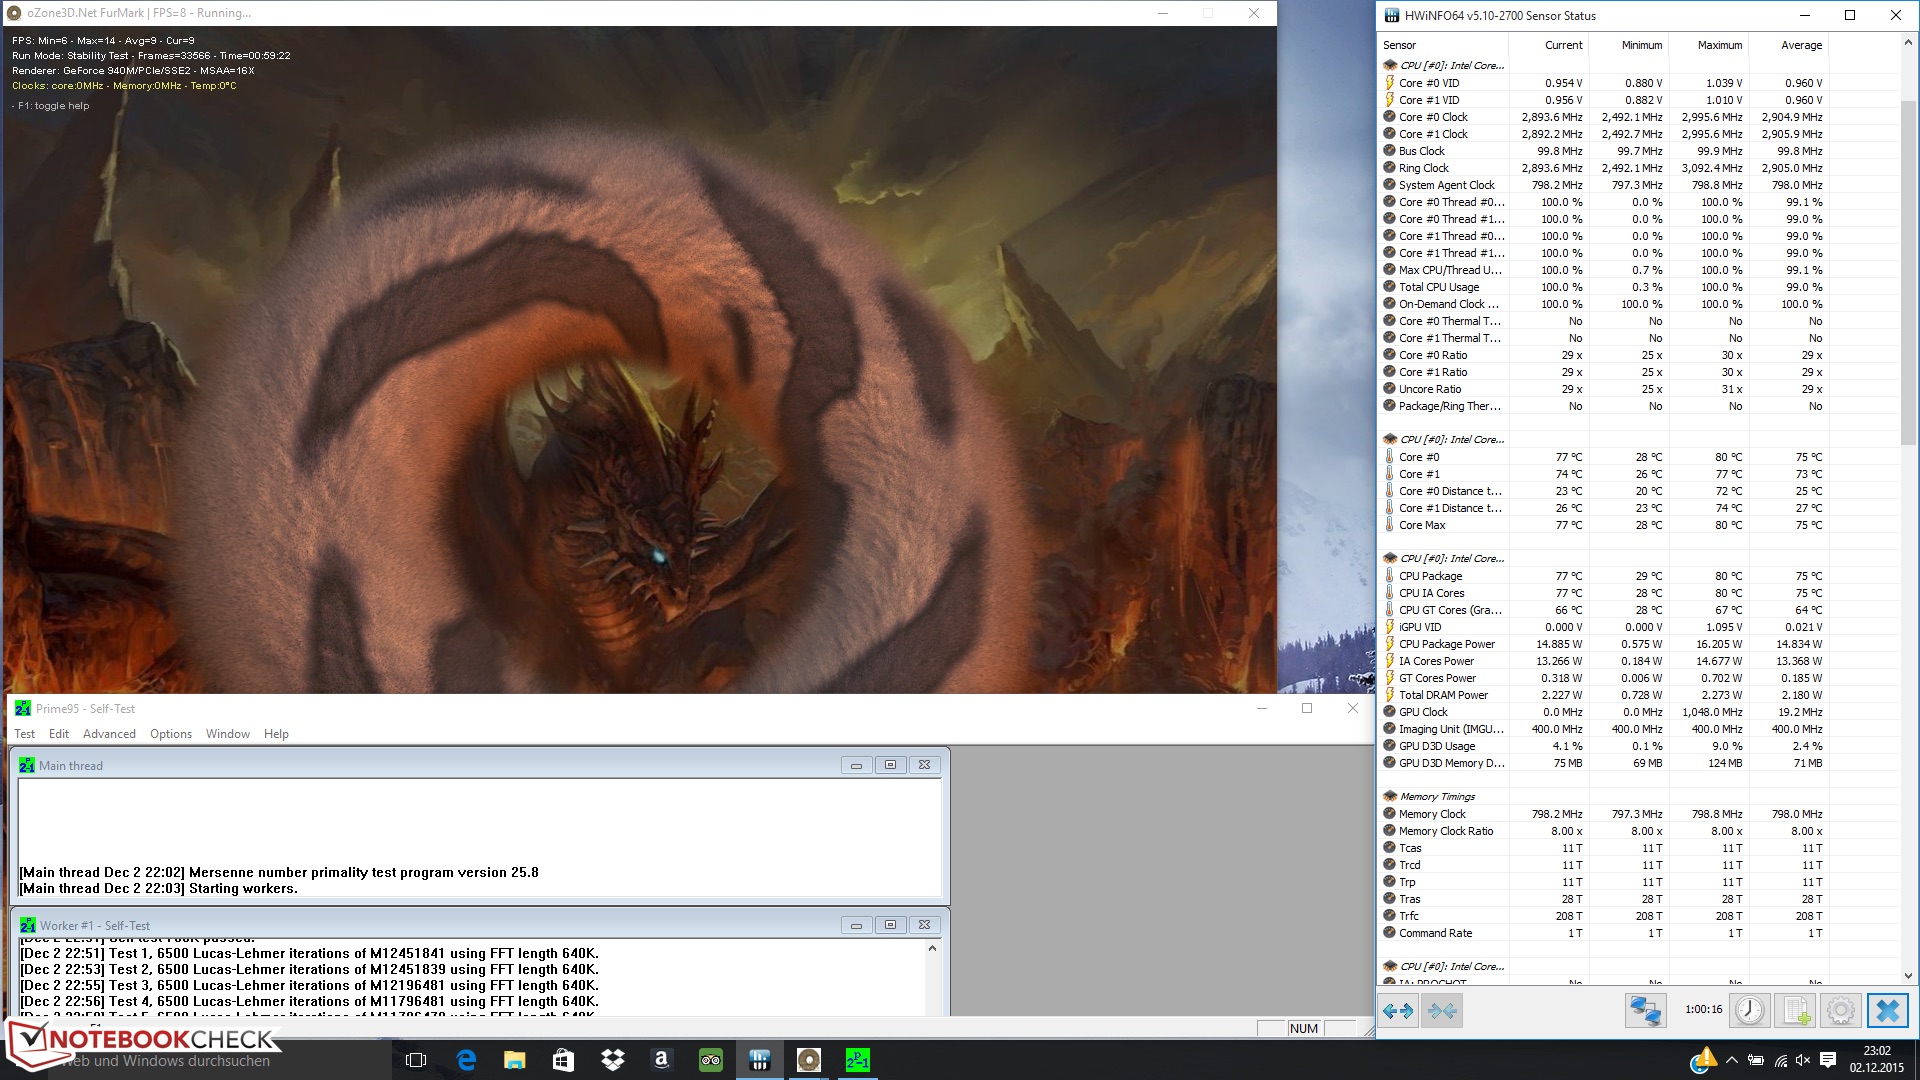The height and width of the screenshot is (1080, 1920).
Task: Click HWiNFO collapse columns arrows button
Action: (x=1442, y=1011)
